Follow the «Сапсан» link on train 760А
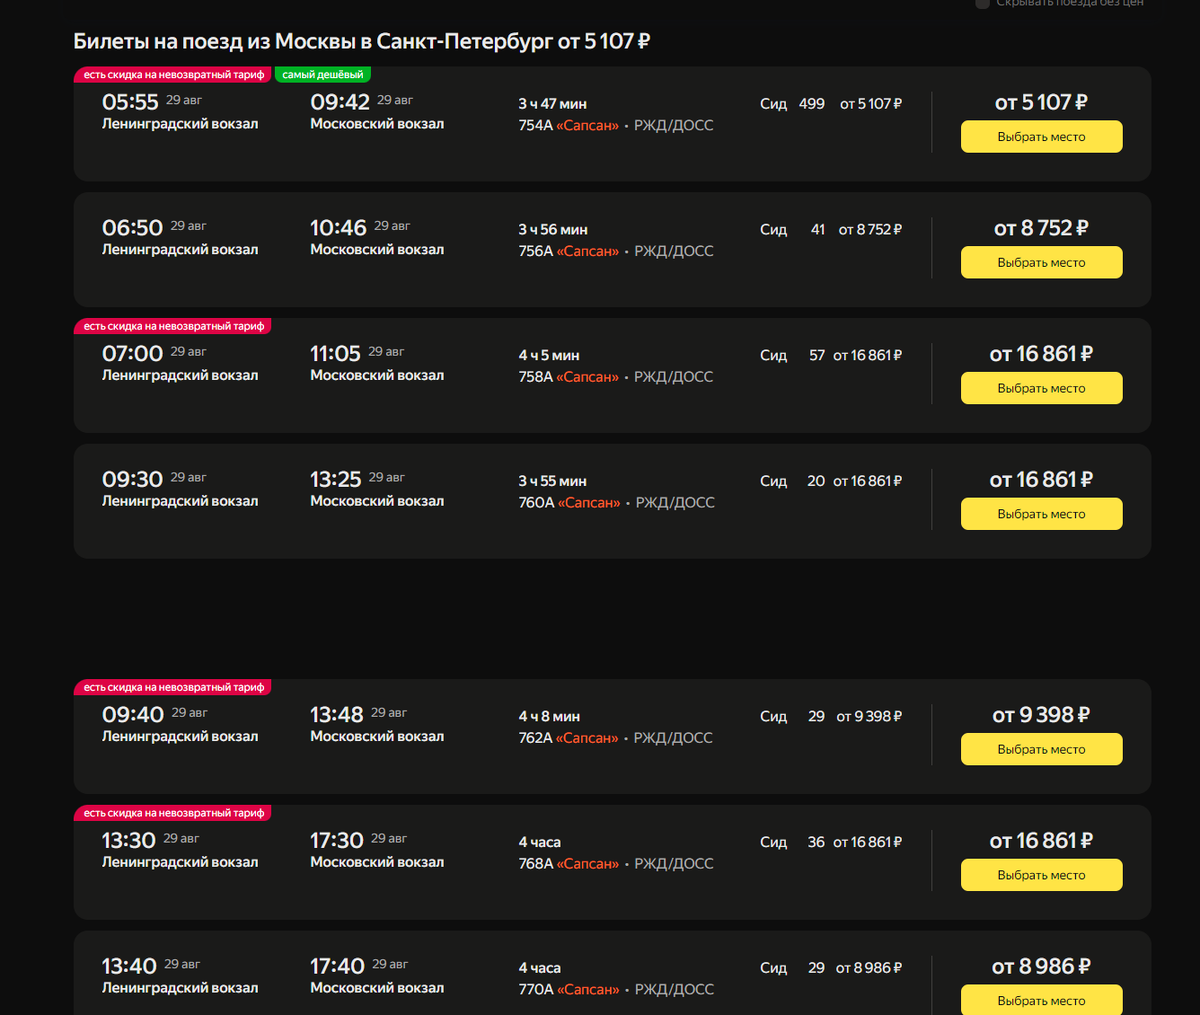1200x1015 pixels. tap(589, 503)
